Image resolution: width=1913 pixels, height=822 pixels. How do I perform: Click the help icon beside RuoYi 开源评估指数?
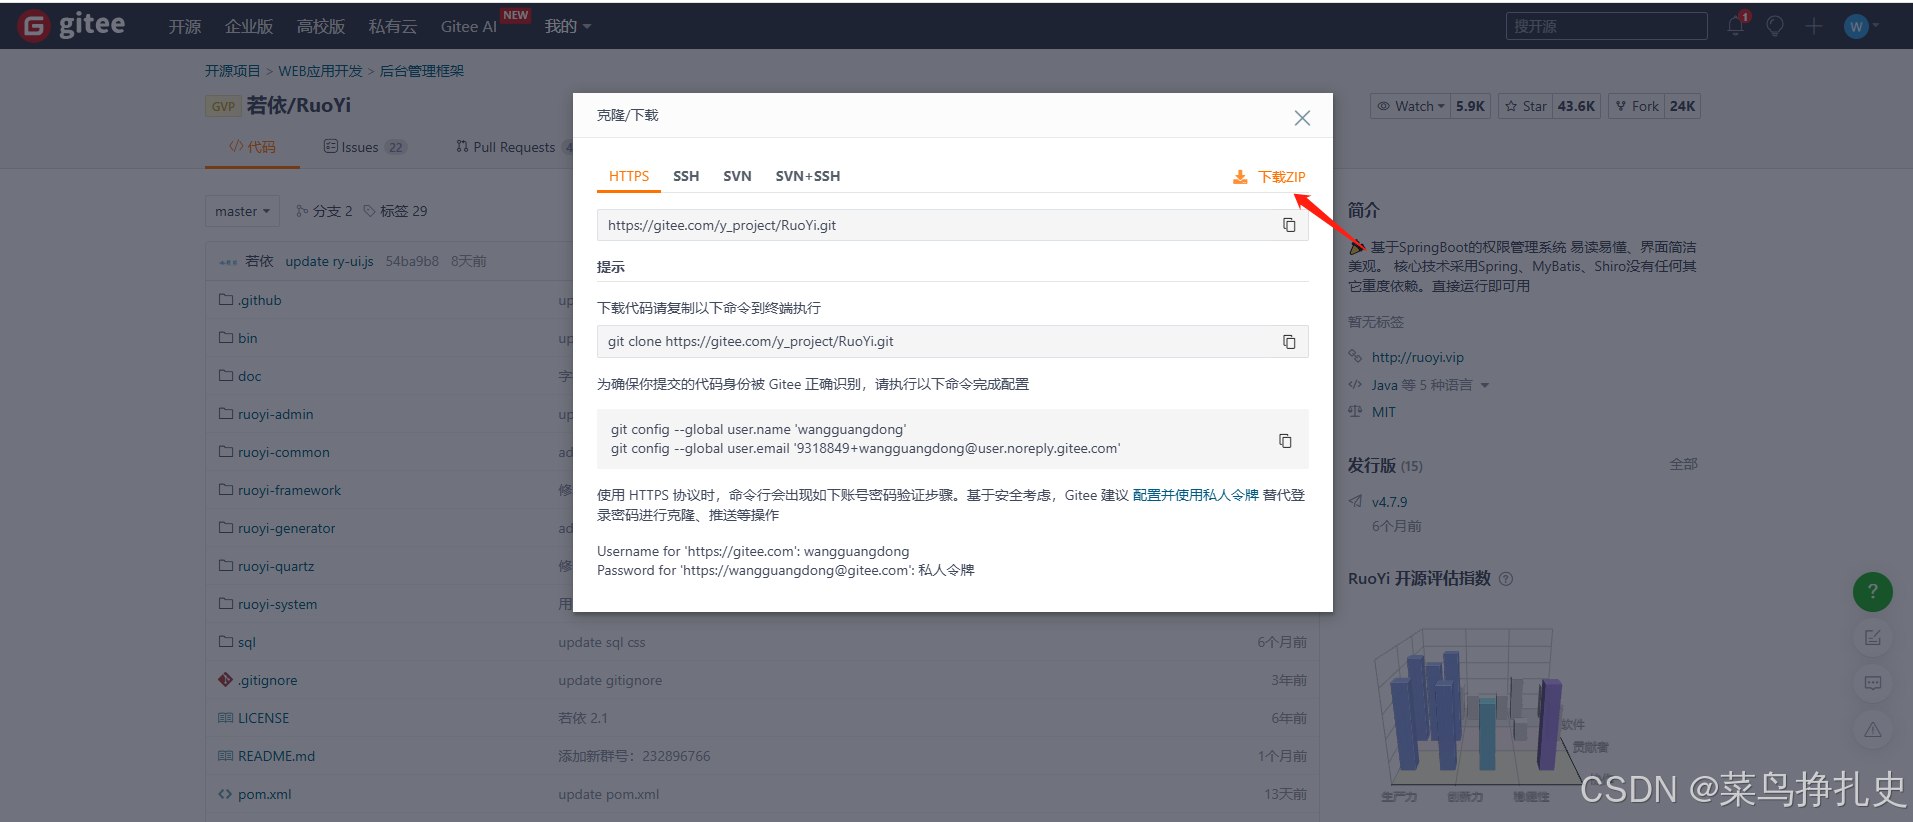click(x=1506, y=579)
